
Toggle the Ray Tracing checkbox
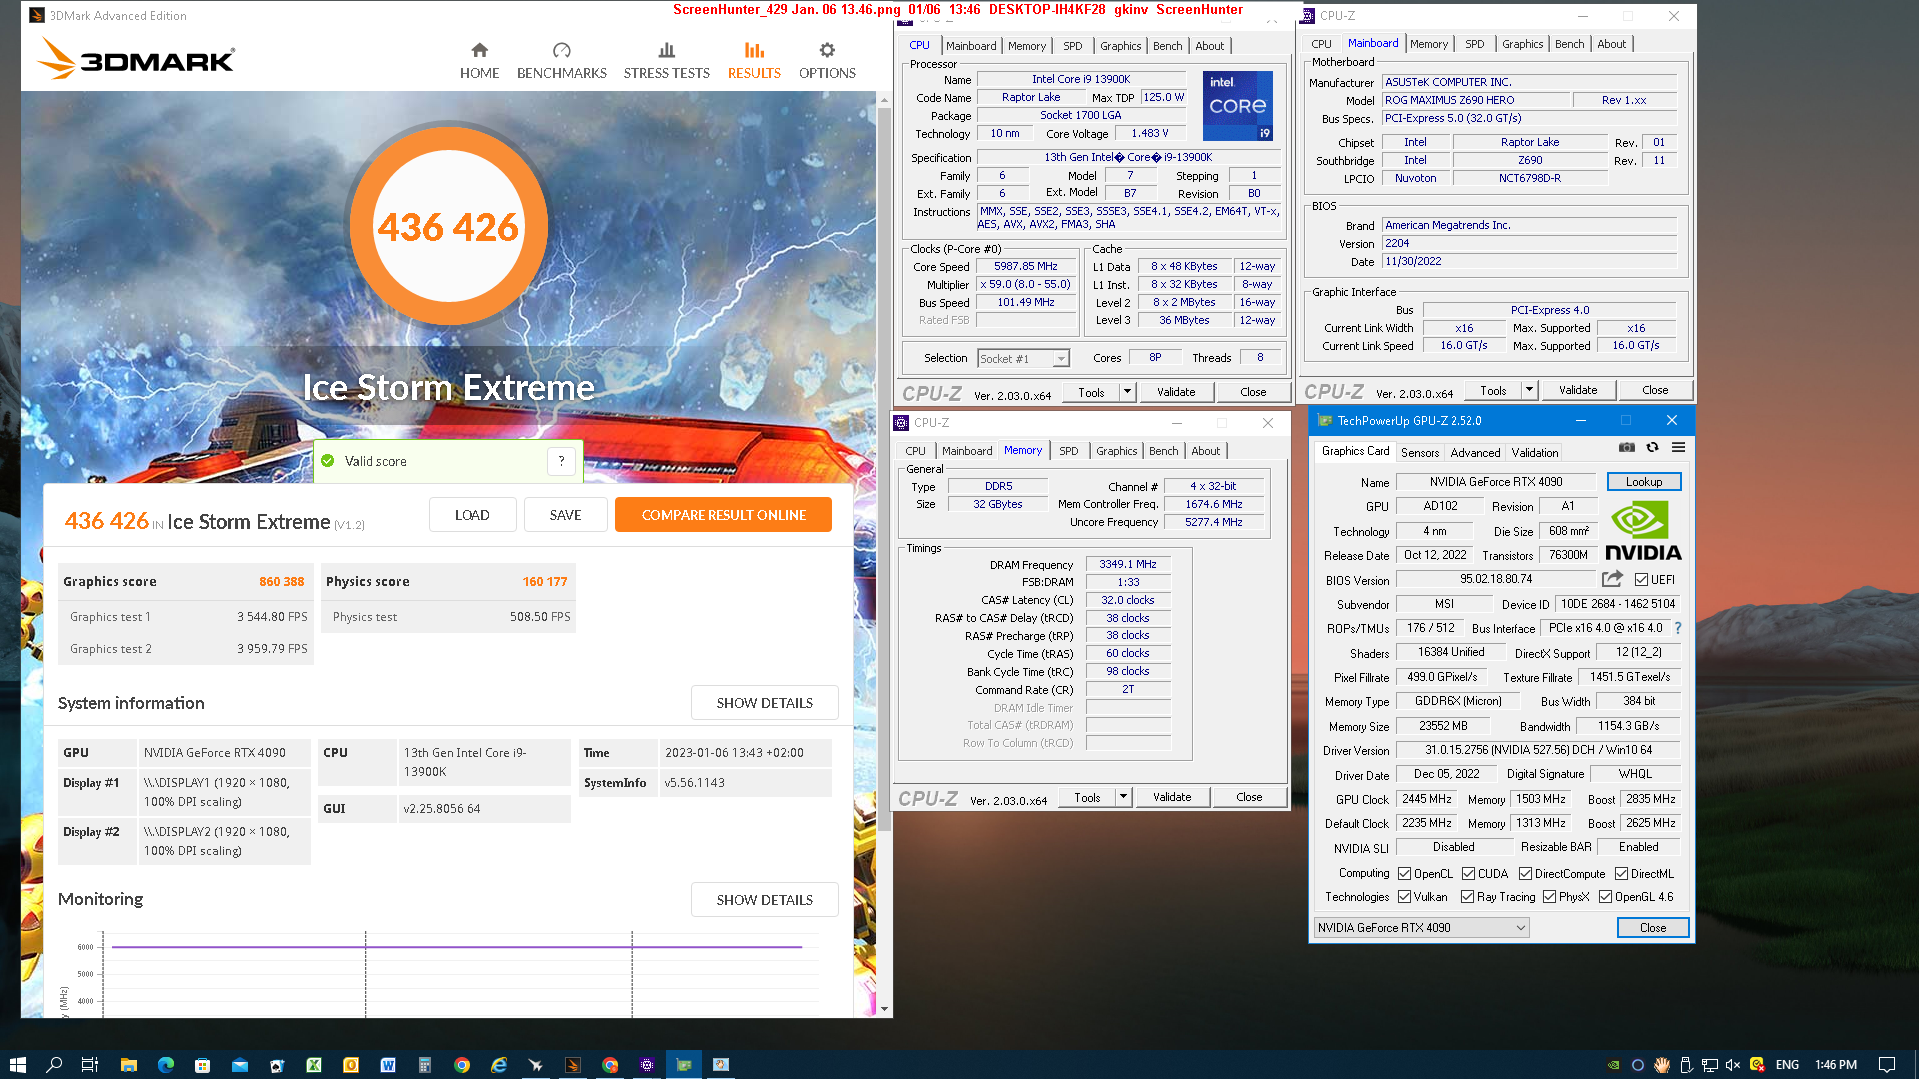[1467, 896]
